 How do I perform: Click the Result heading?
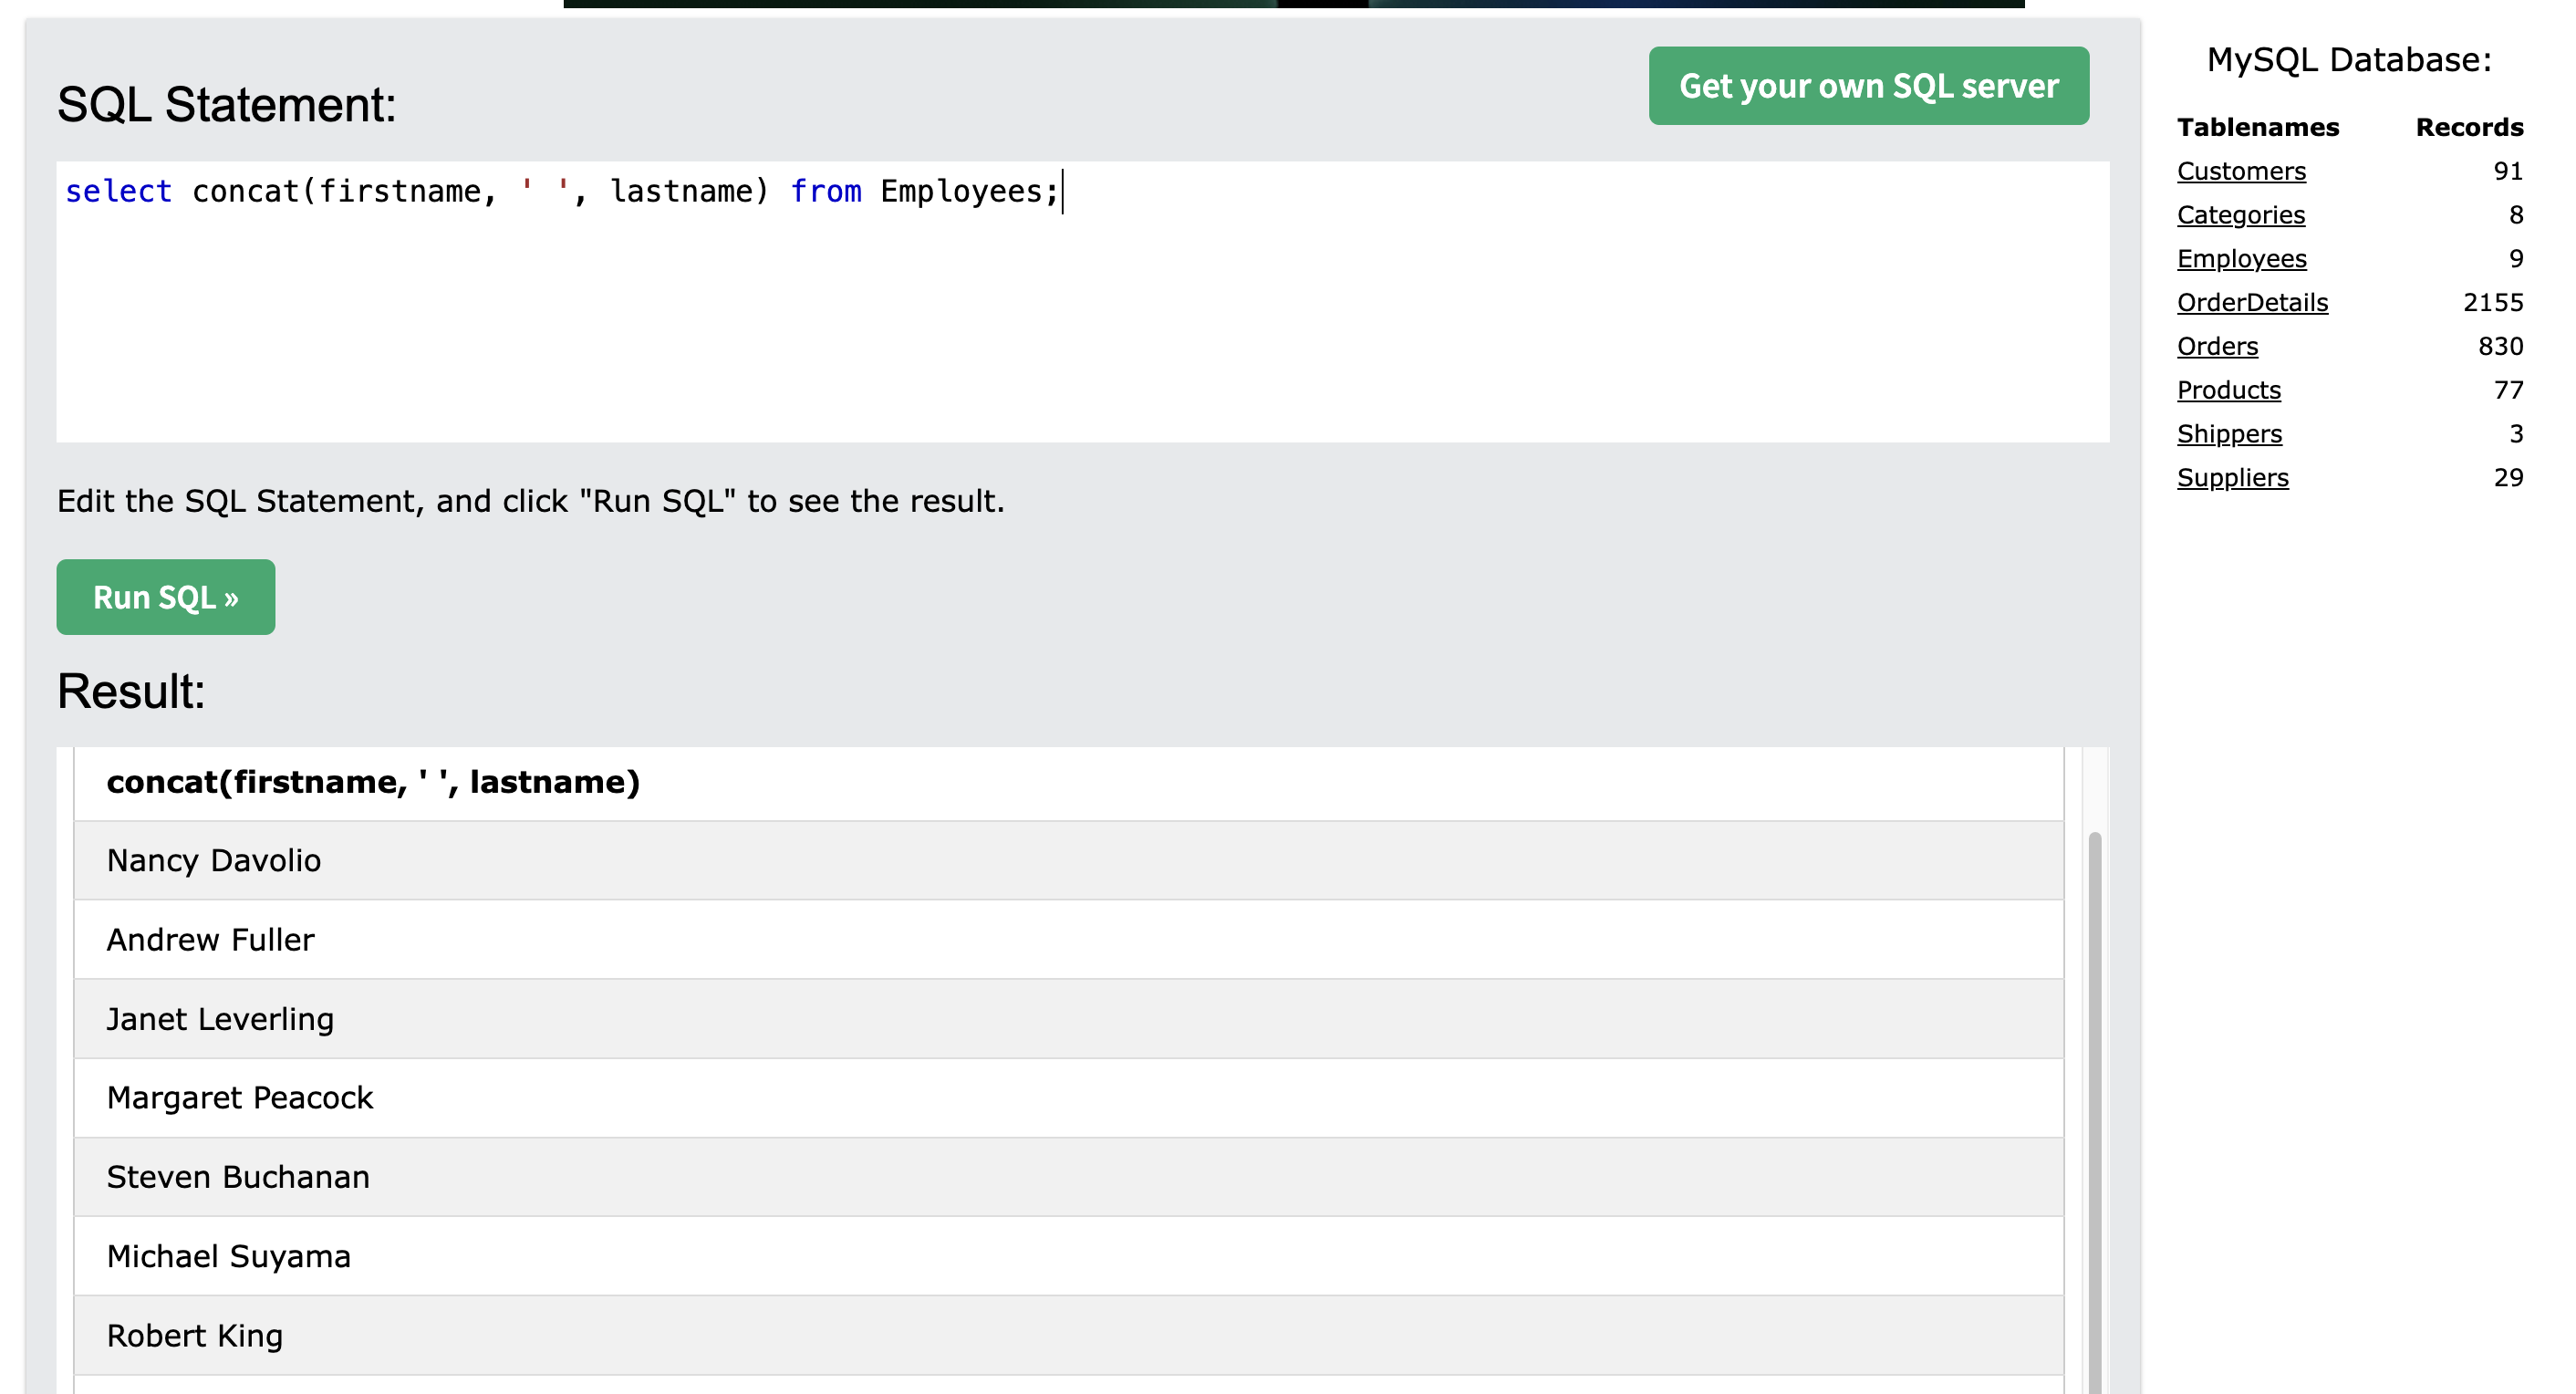tap(131, 691)
